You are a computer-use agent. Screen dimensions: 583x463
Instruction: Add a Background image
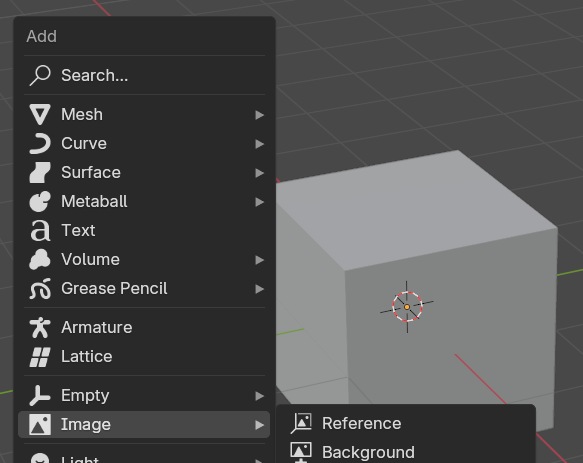tap(406, 452)
